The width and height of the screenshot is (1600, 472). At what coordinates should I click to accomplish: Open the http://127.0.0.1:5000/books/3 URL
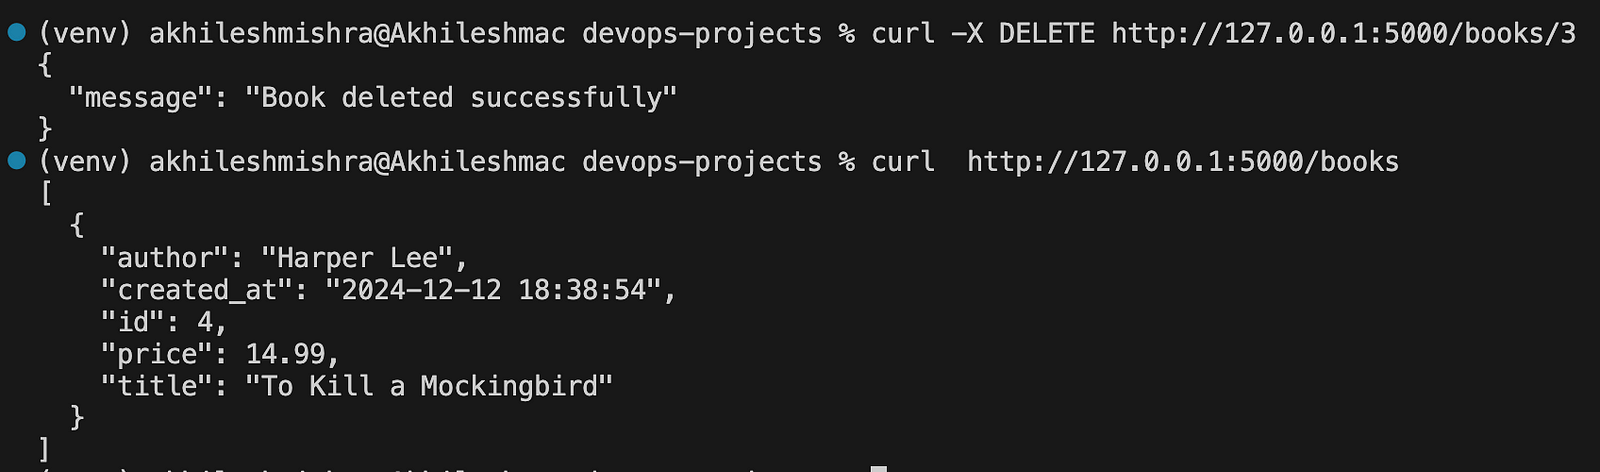pyautogui.click(x=1343, y=33)
